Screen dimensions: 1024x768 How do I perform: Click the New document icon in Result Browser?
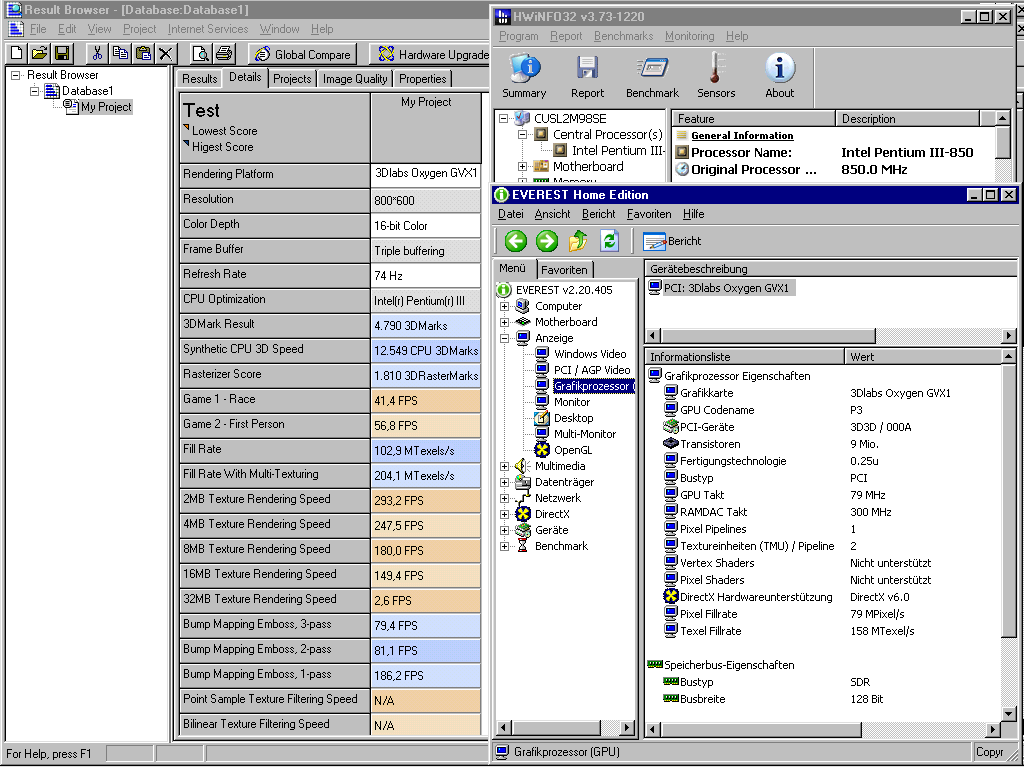(18, 54)
